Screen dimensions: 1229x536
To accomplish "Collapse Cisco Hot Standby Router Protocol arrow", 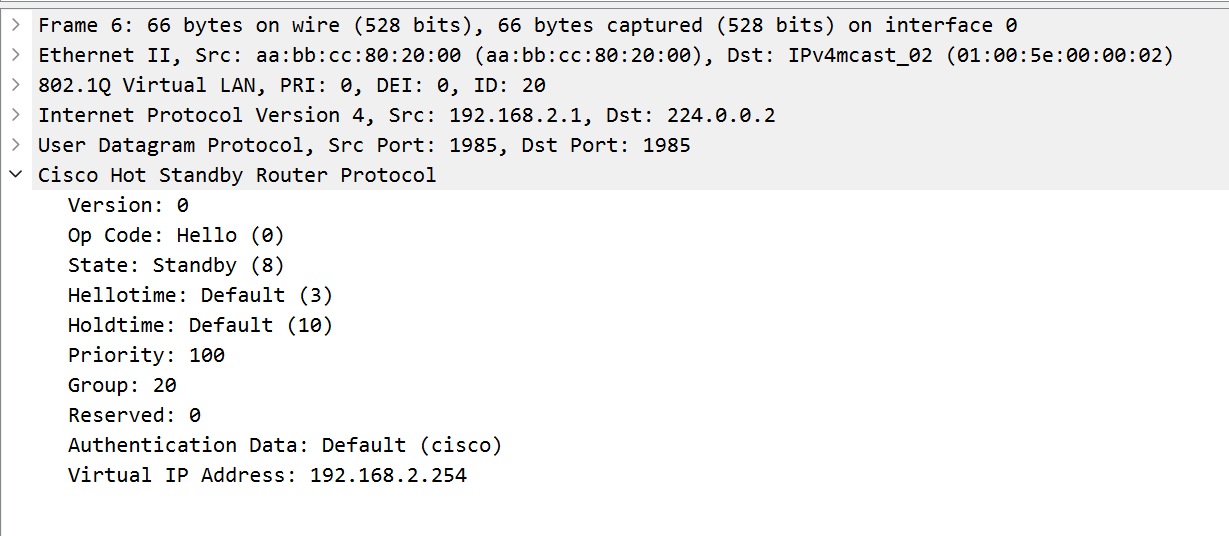I will click(15, 175).
